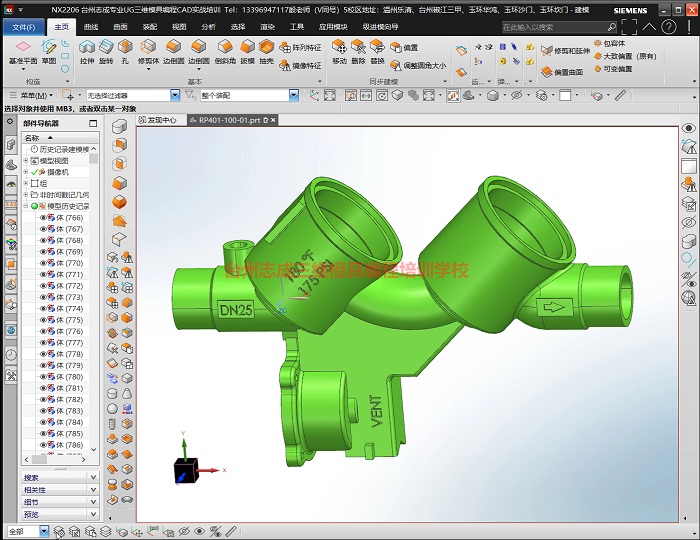
Task: Hide 体 (771) via its eye icon
Action: click(43, 274)
